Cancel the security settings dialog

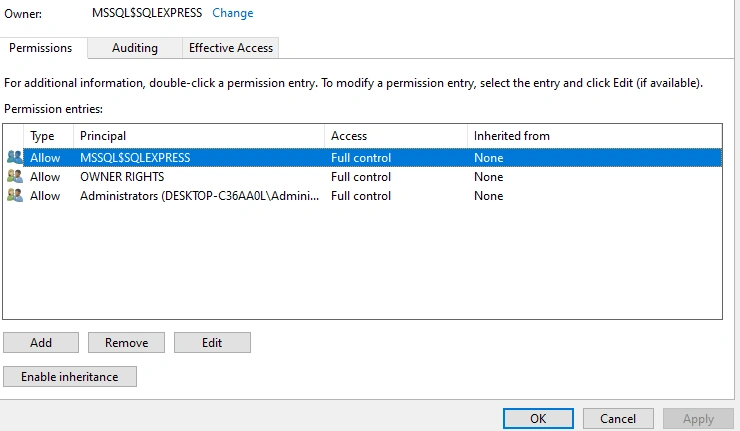[618, 418]
